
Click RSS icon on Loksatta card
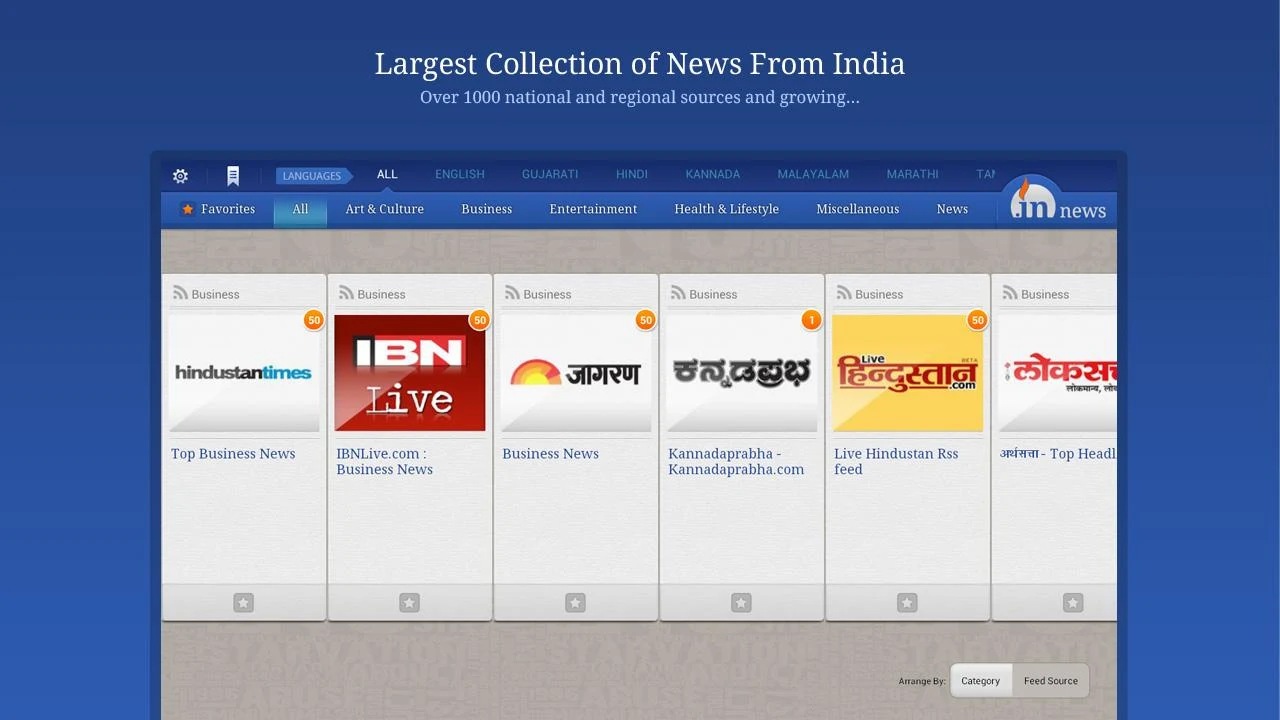(1010, 293)
